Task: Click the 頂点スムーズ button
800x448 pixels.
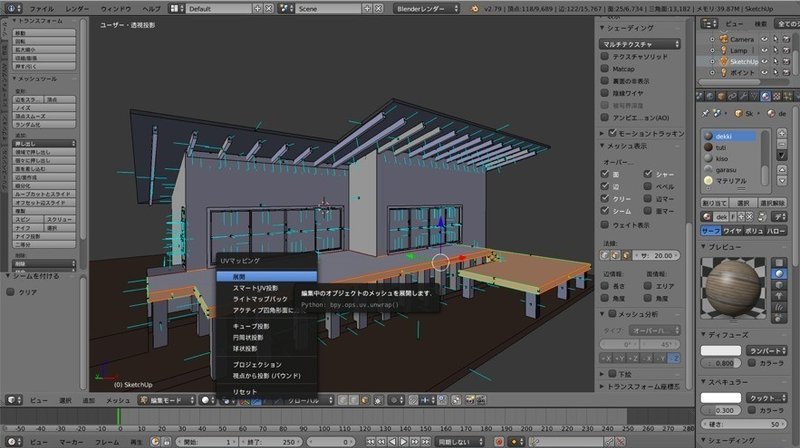Action: [x=44, y=116]
